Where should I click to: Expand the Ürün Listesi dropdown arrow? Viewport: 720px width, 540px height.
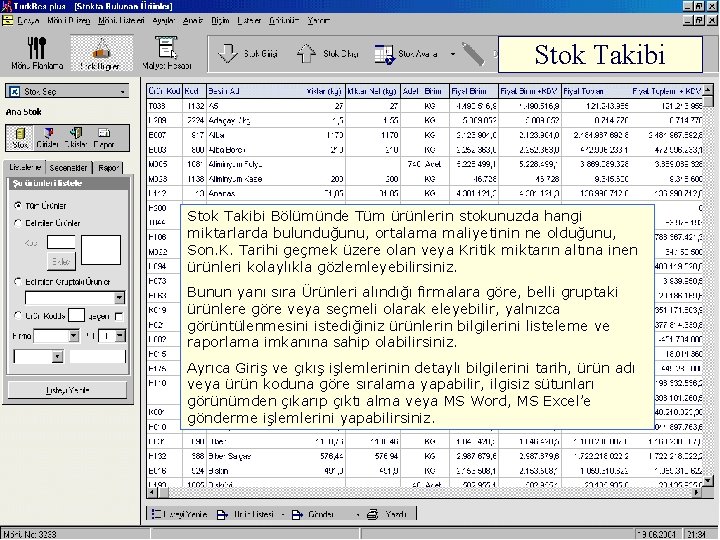(x=282, y=515)
